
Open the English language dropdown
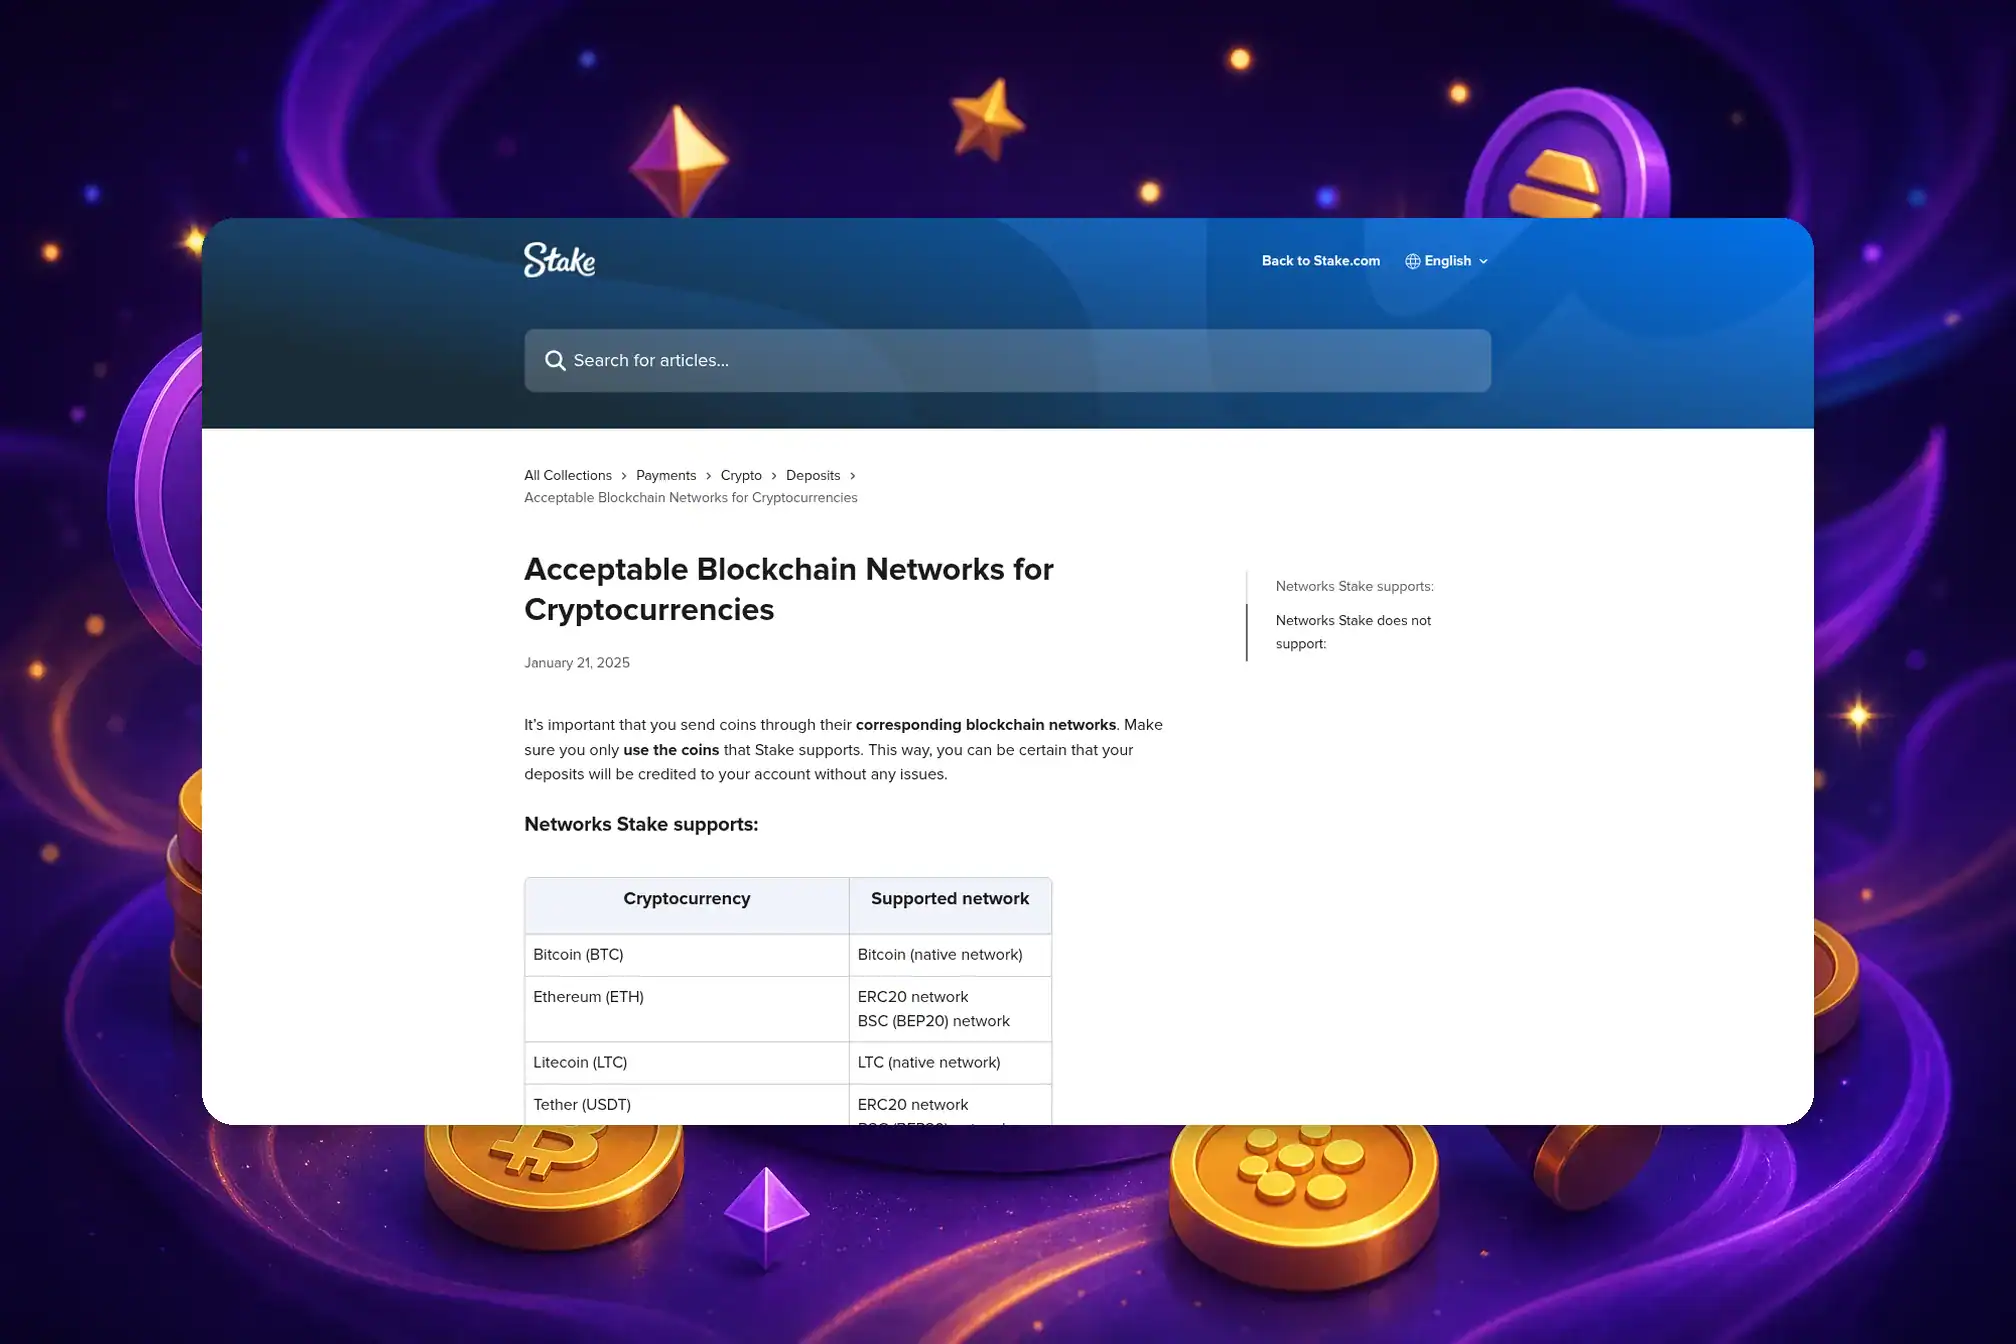[1447, 261]
